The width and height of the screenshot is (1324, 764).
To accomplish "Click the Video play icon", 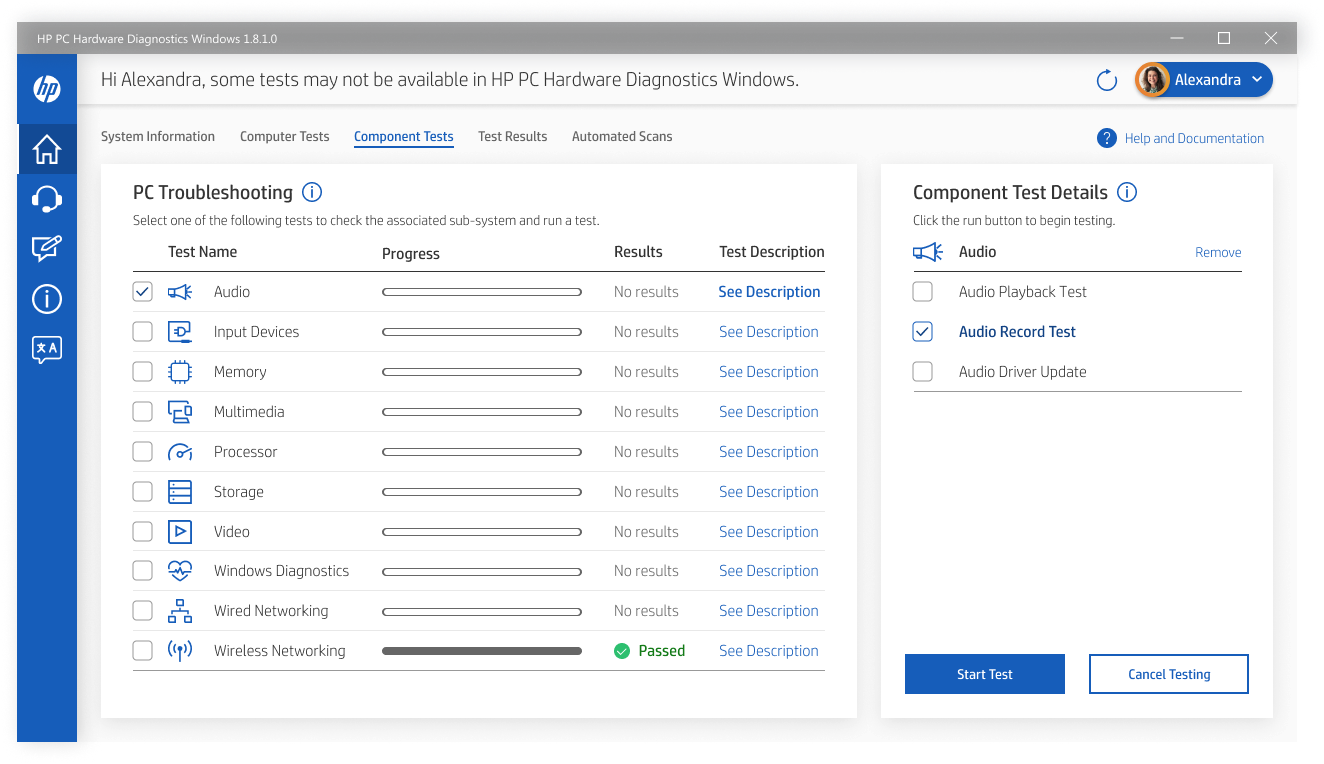I will [x=180, y=532].
